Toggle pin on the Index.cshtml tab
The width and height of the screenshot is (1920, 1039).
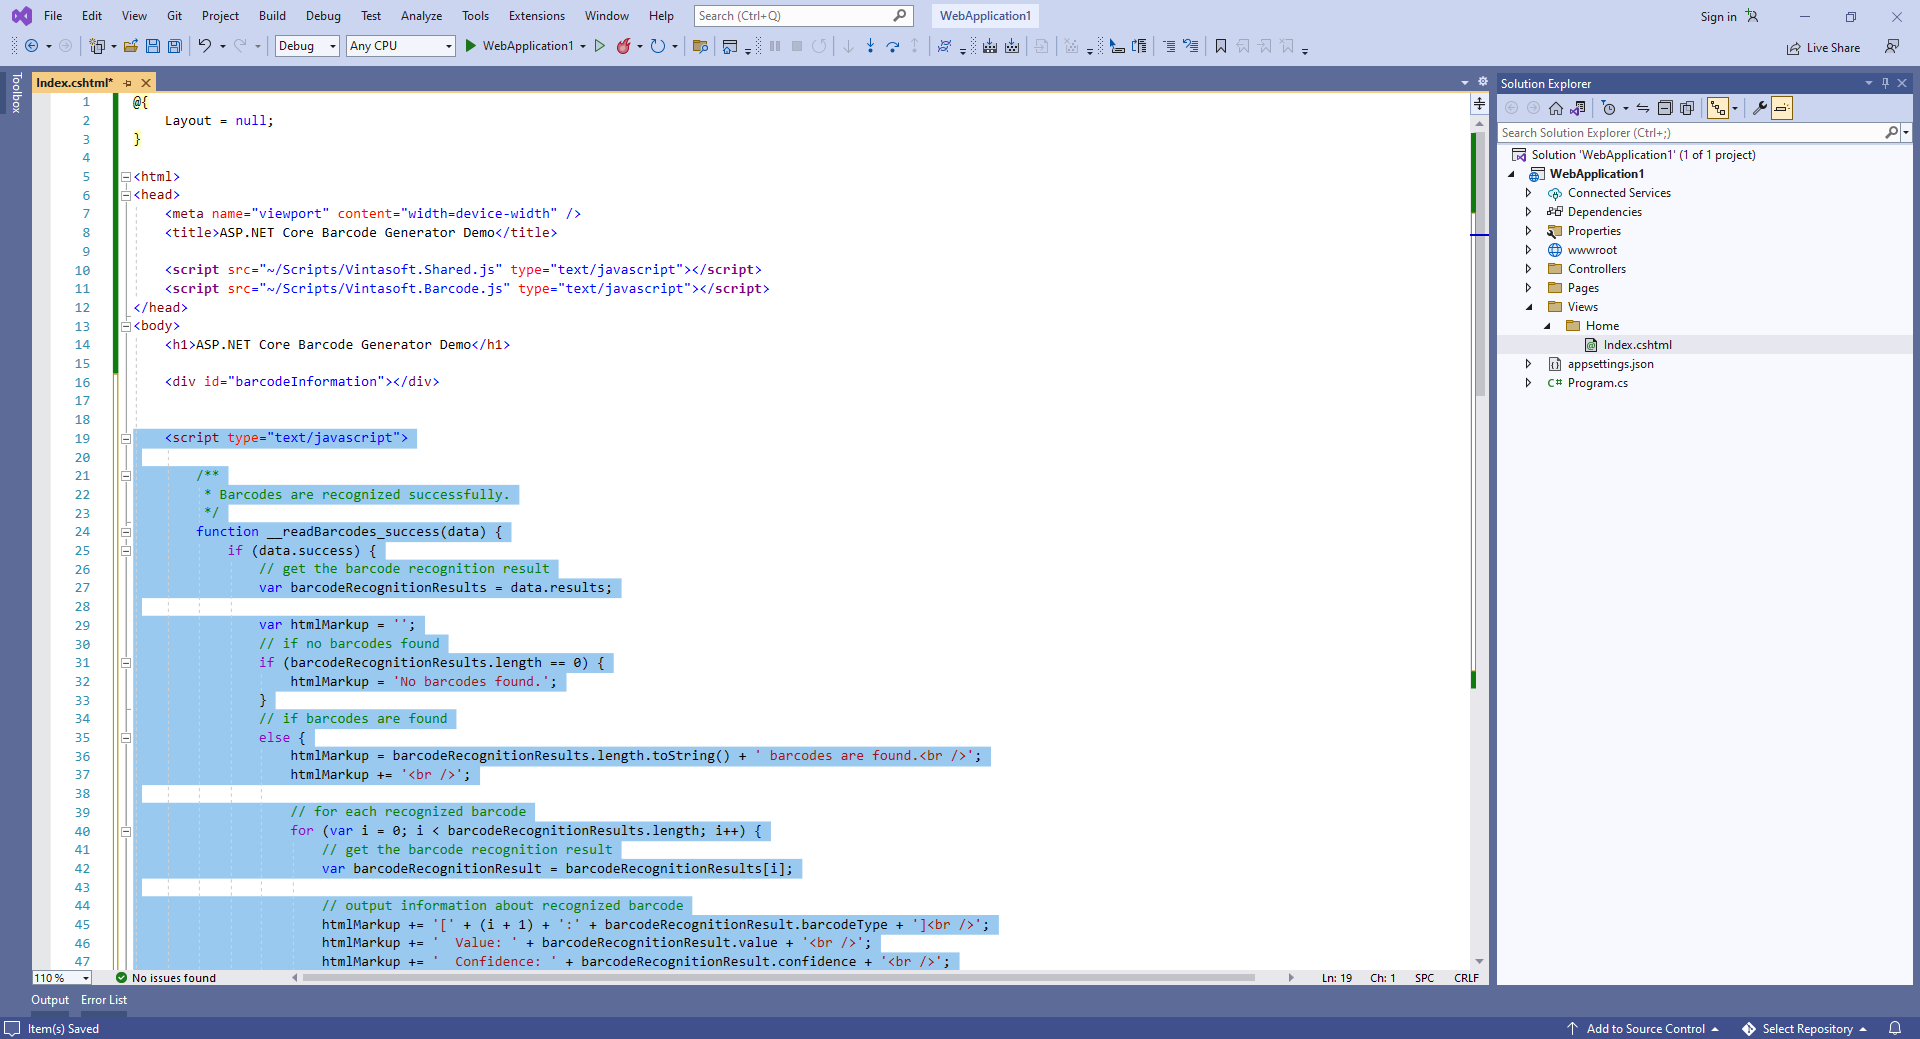tap(128, 83)
